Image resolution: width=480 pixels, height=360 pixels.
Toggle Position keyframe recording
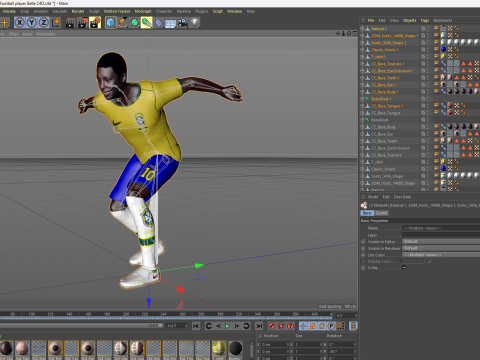[303, 326]
